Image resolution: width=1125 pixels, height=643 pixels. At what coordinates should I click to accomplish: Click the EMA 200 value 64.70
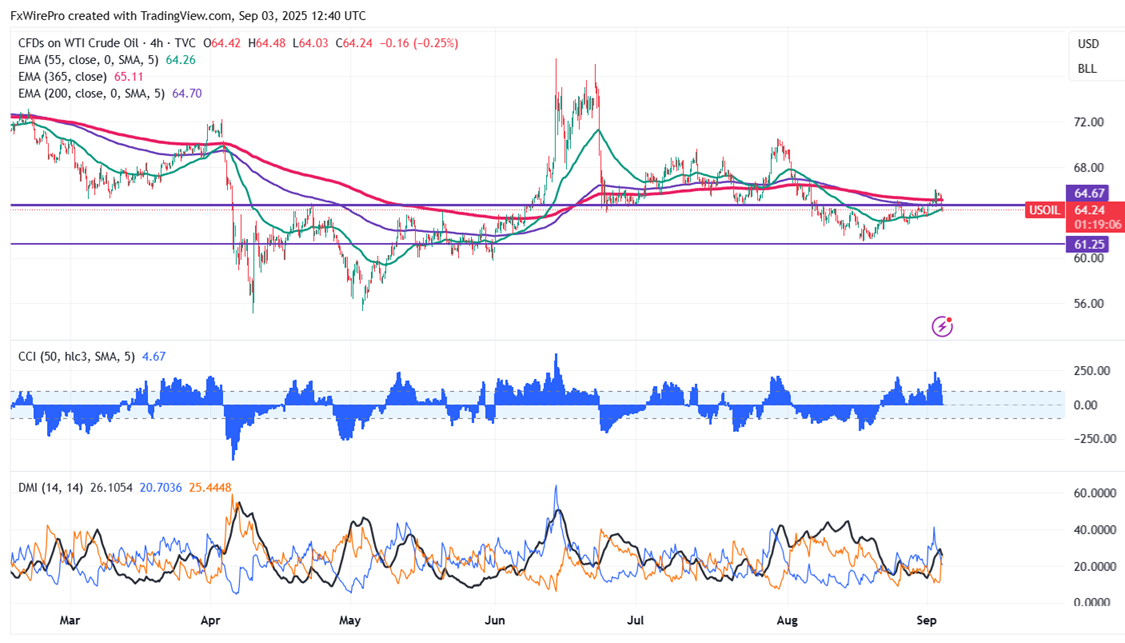click(187, 93)
